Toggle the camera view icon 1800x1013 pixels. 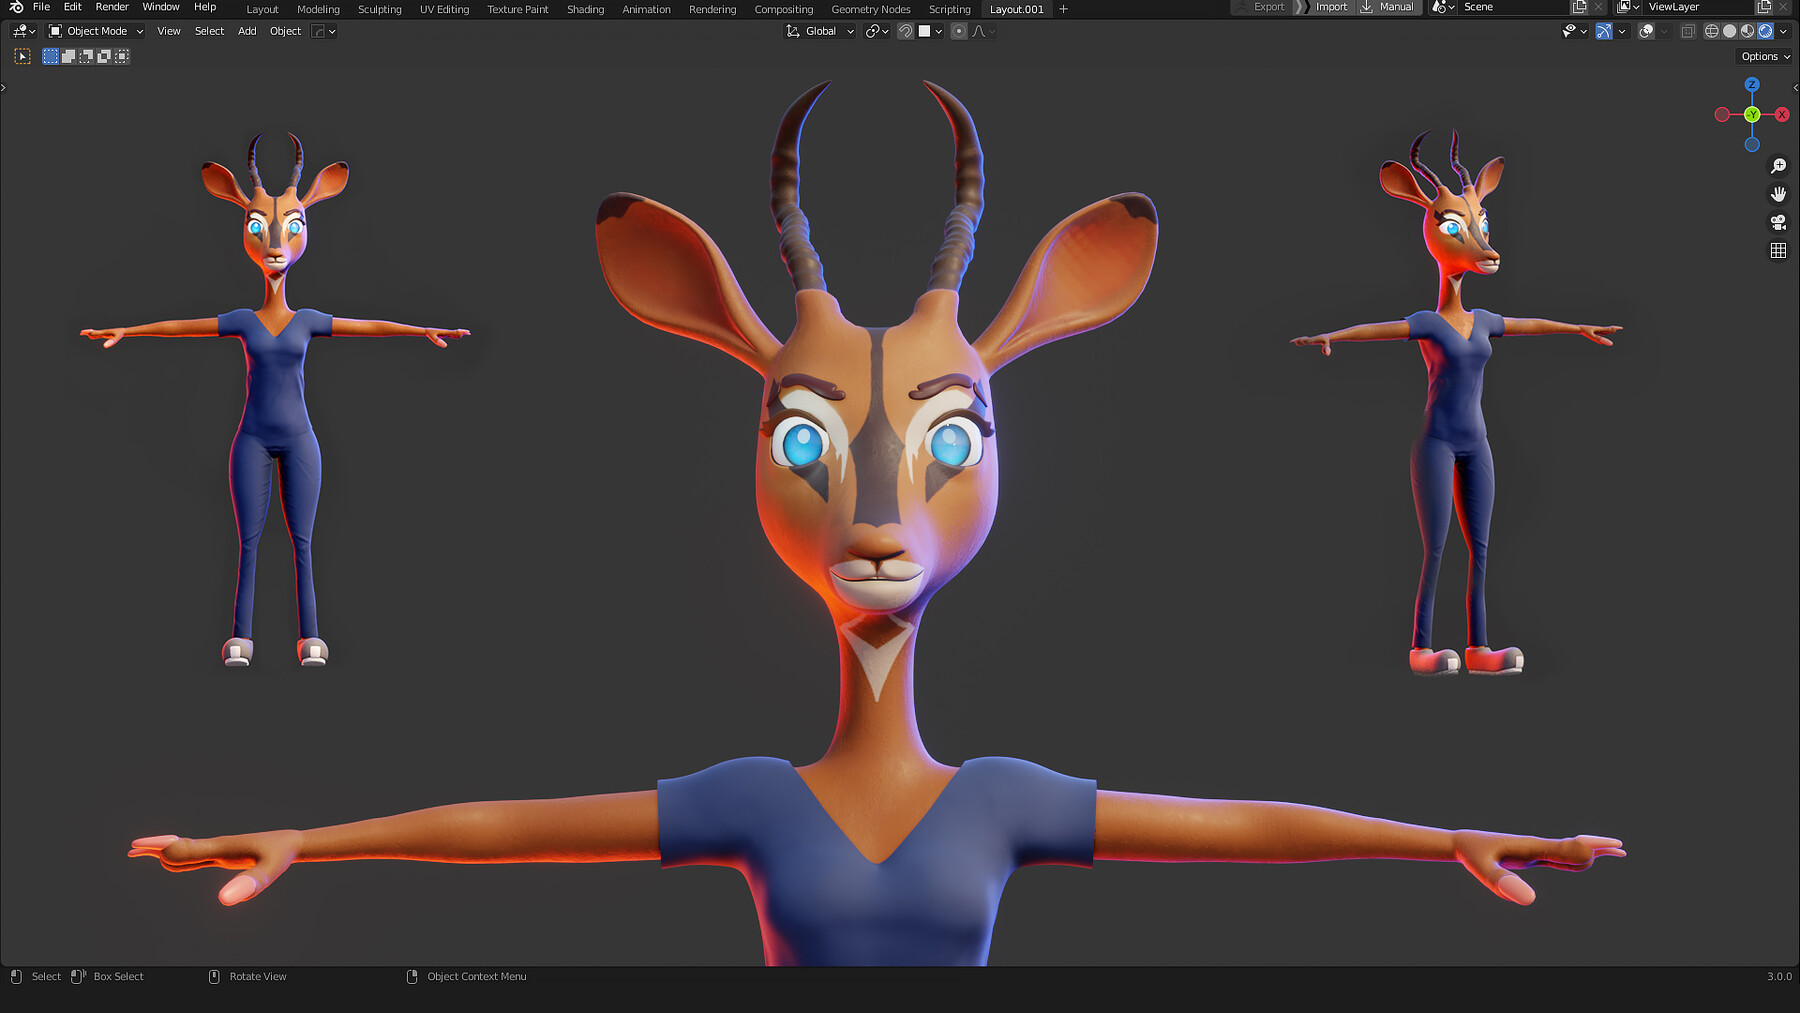[x=1778, y=222]
